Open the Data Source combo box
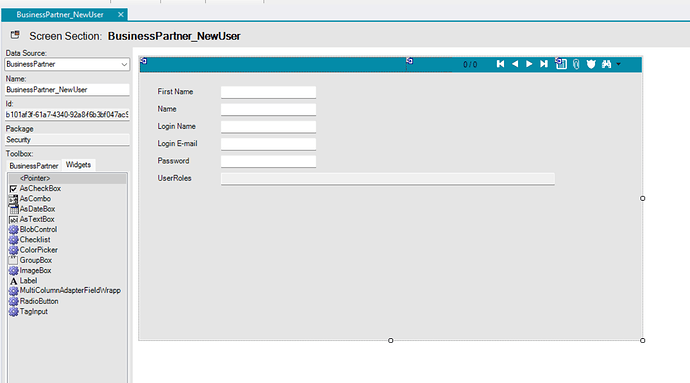 [67, 64]
